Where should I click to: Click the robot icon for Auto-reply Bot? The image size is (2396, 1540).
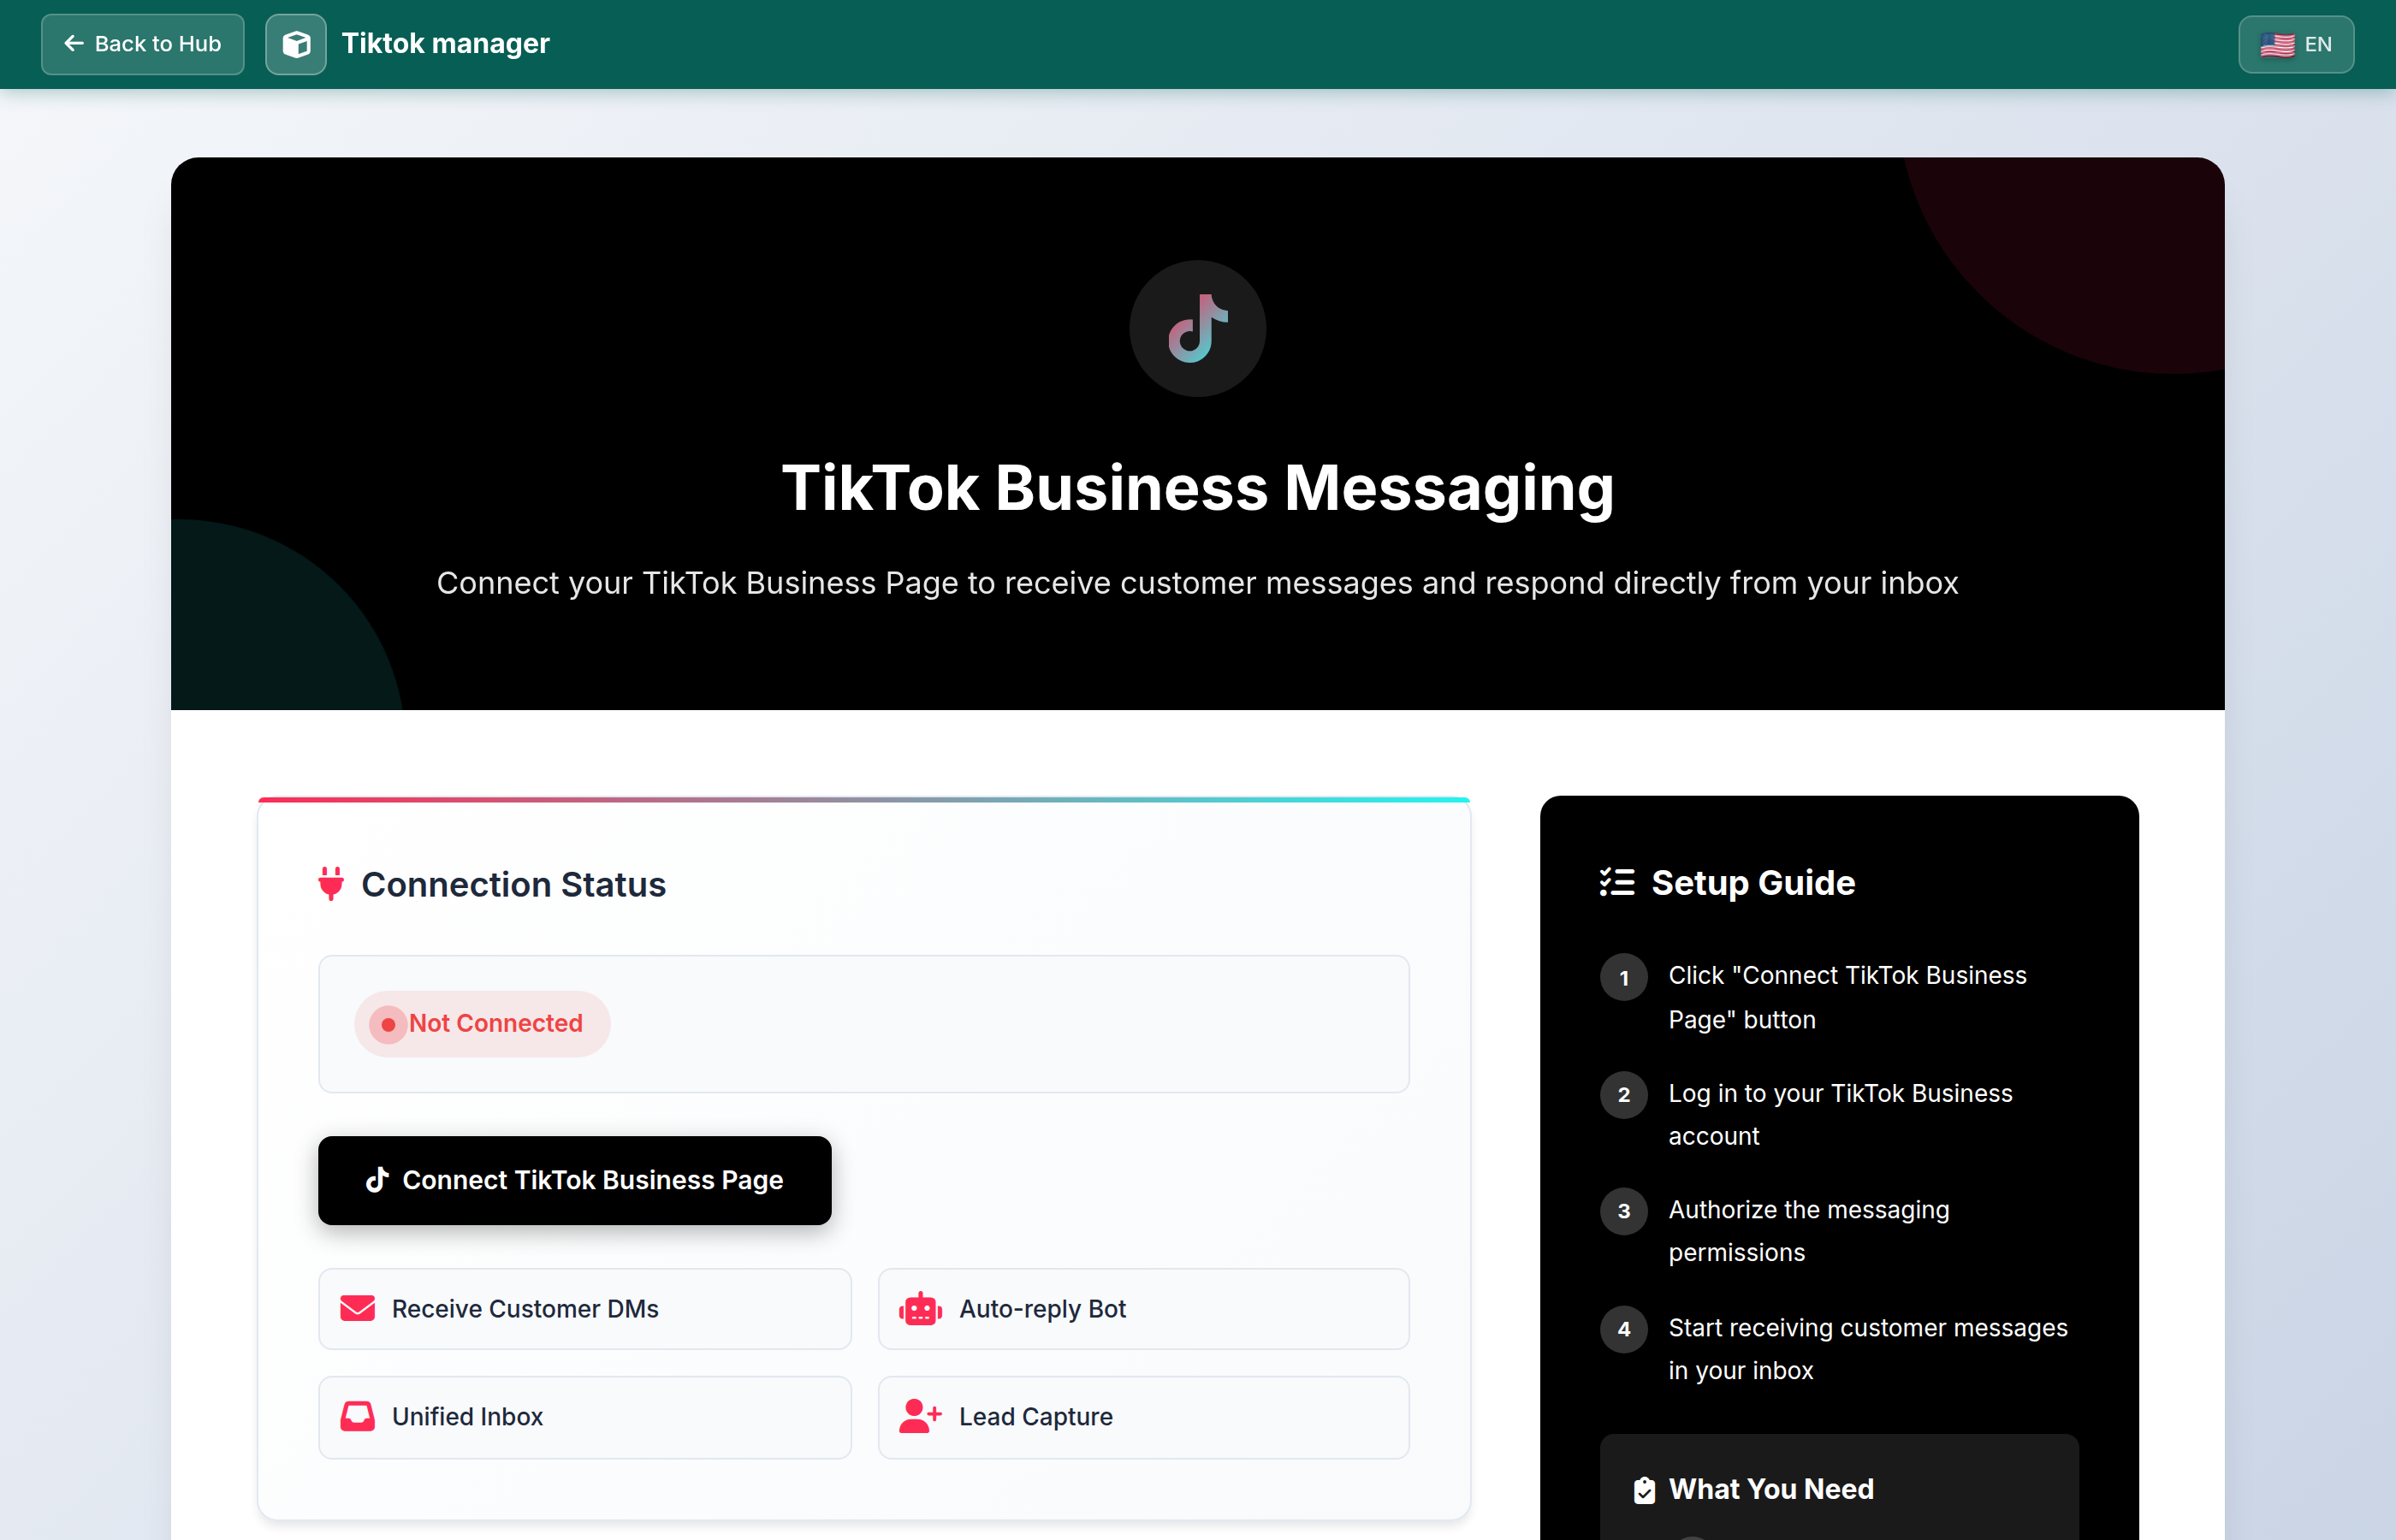920,1308
